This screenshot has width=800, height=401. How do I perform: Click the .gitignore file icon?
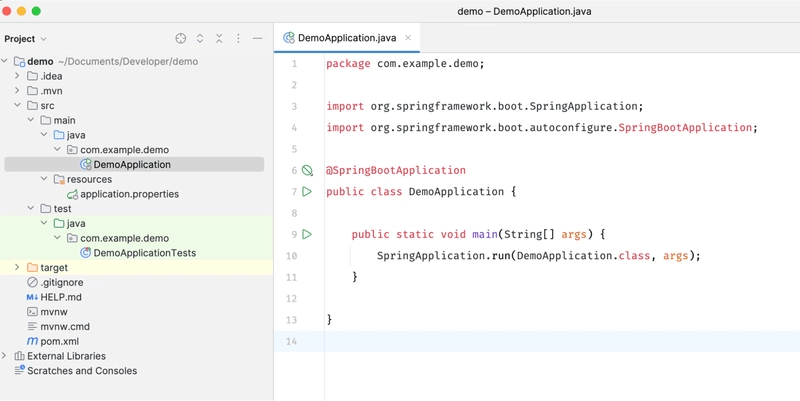pos(33,282)
